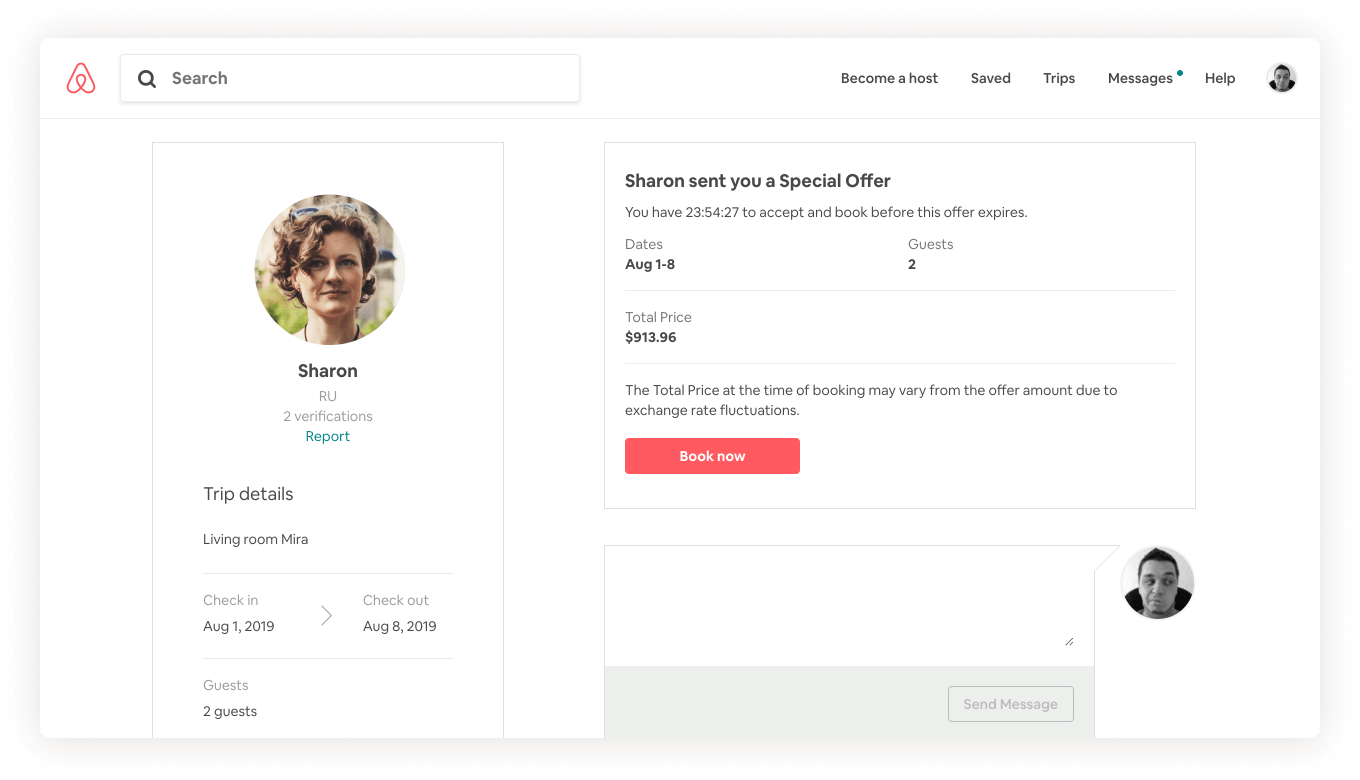Open the user profile avatar menu
The width and height of the screenshot is (1360, 780).
coord(1281,78)
